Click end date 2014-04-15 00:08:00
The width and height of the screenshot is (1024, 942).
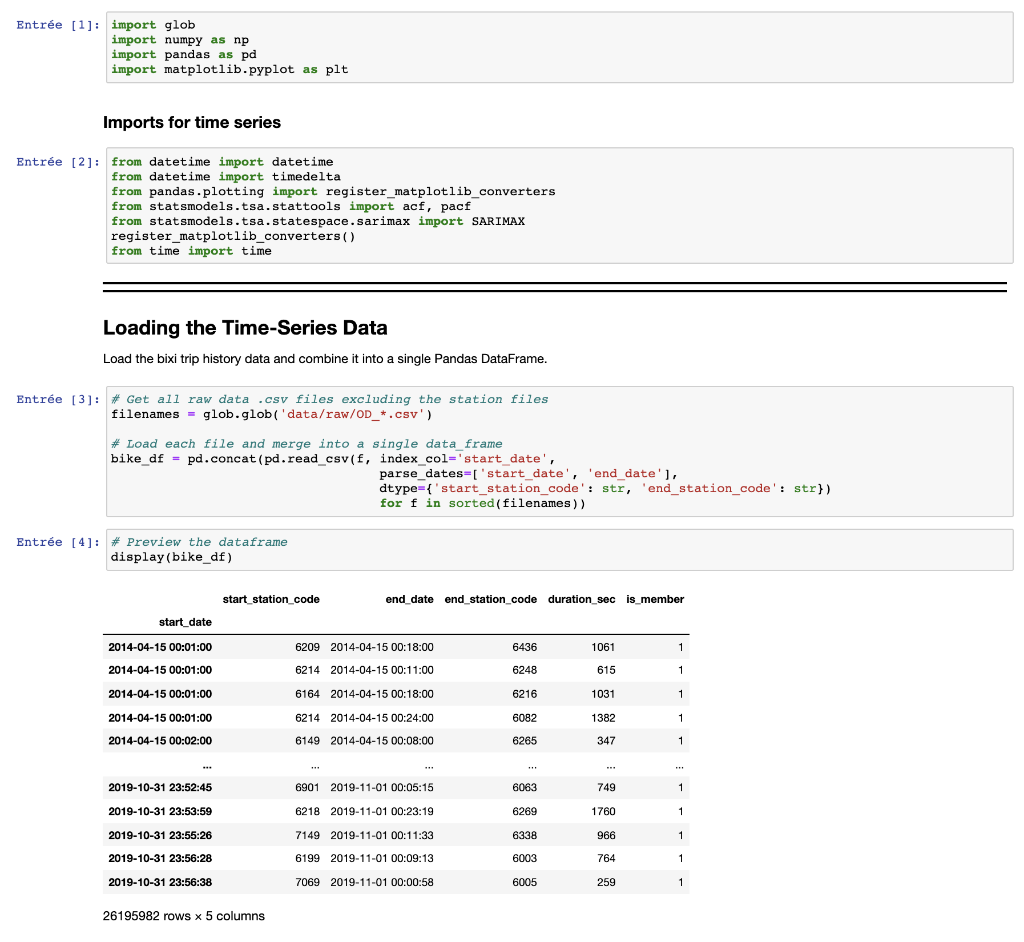pos(382,741)
